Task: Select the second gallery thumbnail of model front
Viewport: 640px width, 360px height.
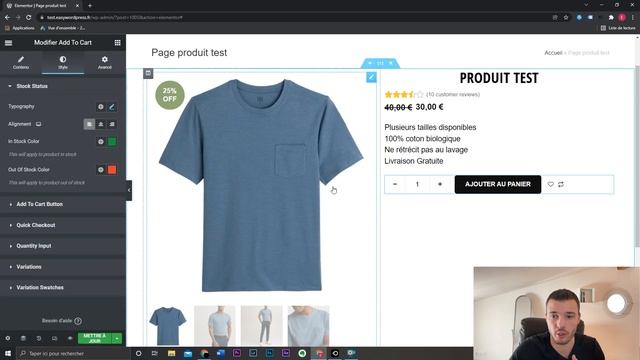Action: point(215,326)
